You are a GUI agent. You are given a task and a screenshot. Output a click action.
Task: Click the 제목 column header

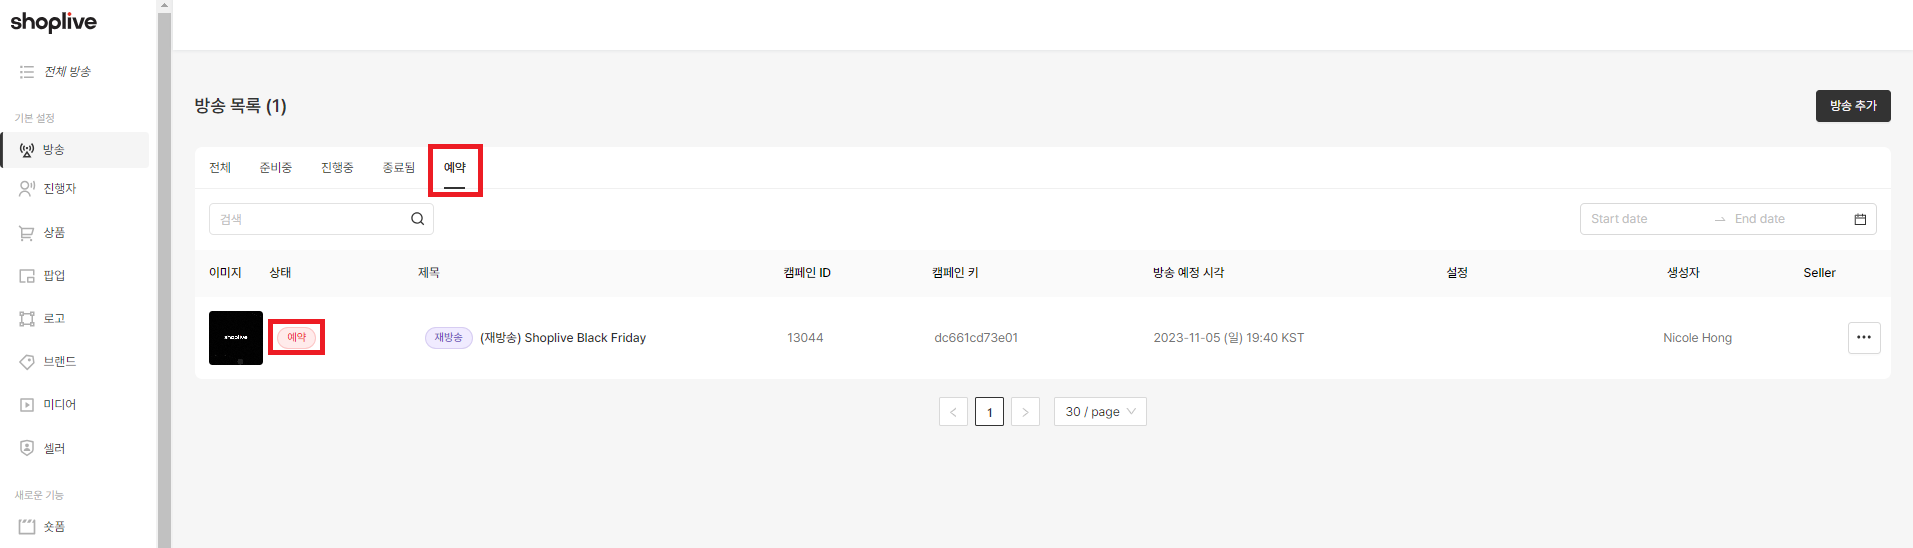pyautogui.click(x=429, y=273)
